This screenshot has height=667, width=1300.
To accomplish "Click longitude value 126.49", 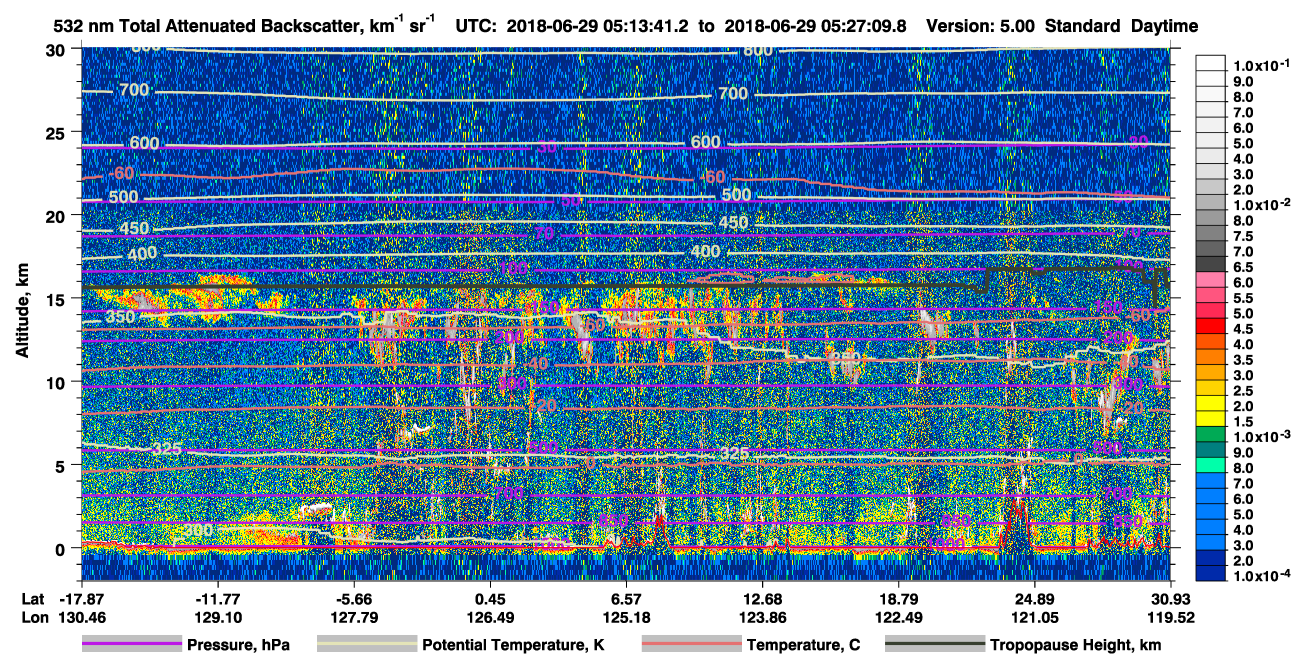I will click(x=490, y=616).
